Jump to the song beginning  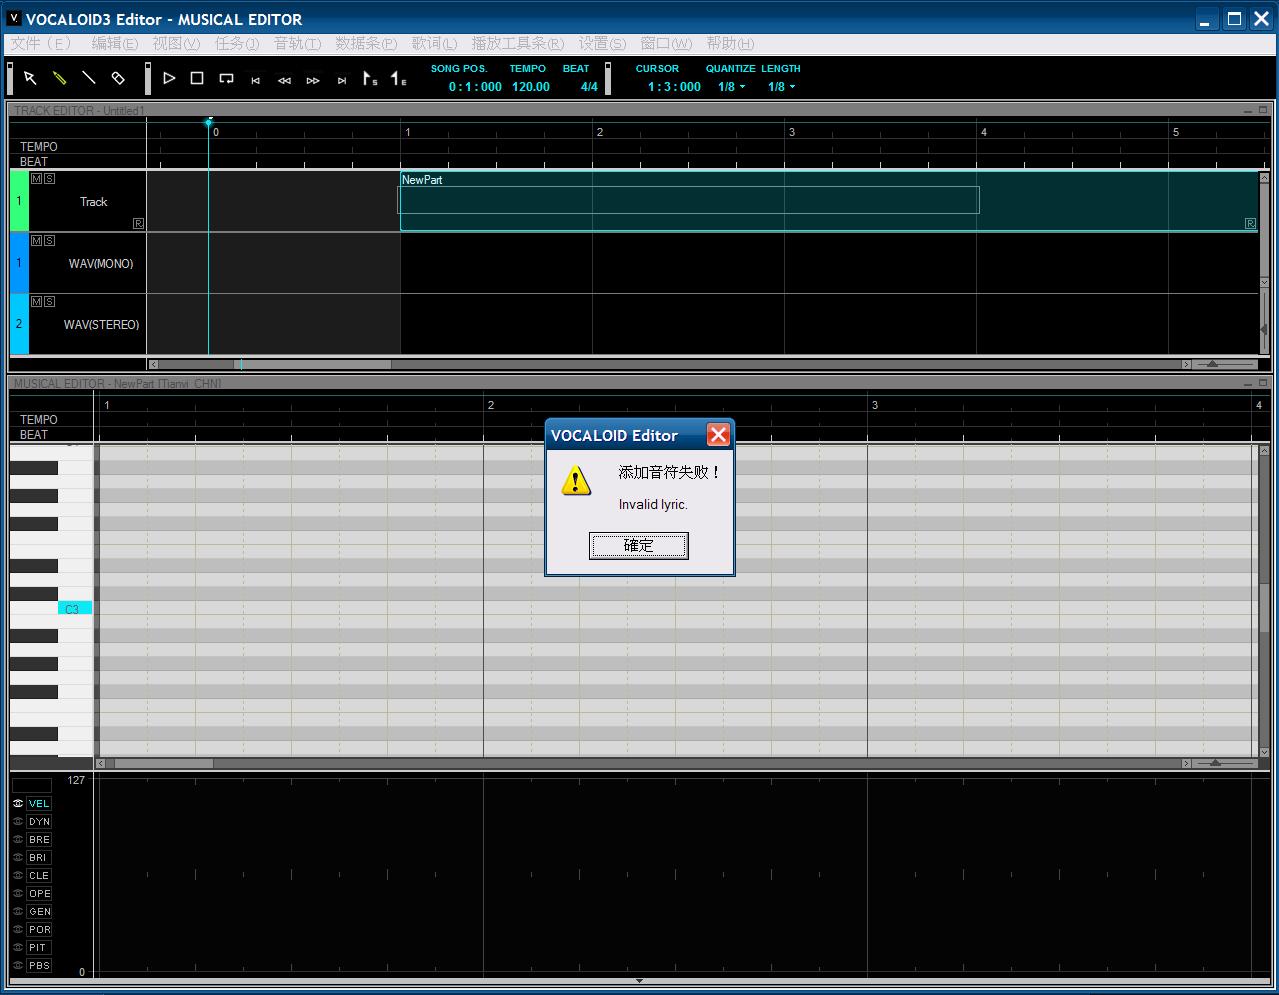[x=256, y=81]
